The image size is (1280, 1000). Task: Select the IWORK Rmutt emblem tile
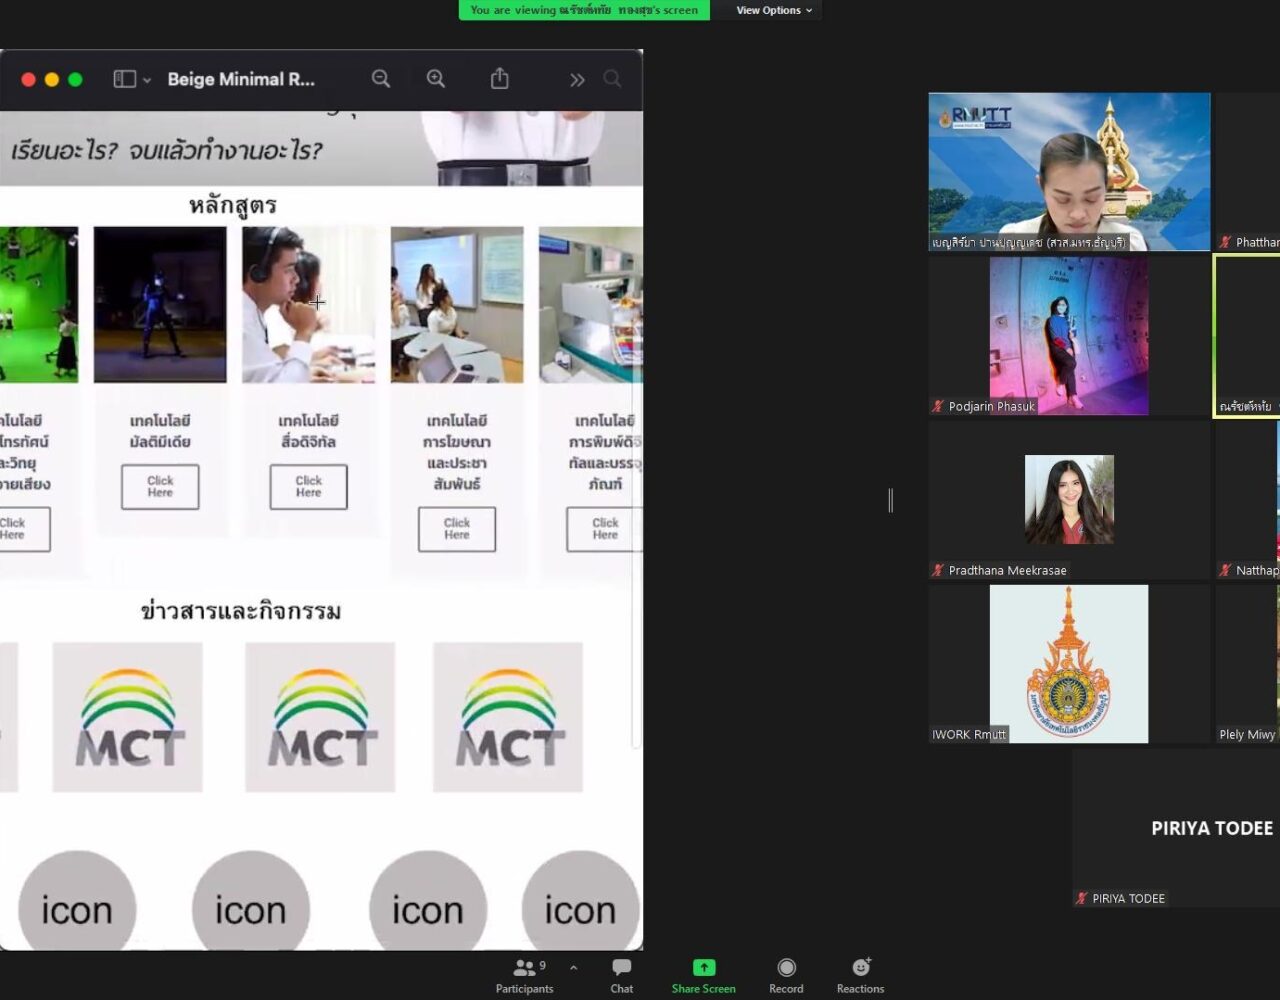pos(1069,664)
